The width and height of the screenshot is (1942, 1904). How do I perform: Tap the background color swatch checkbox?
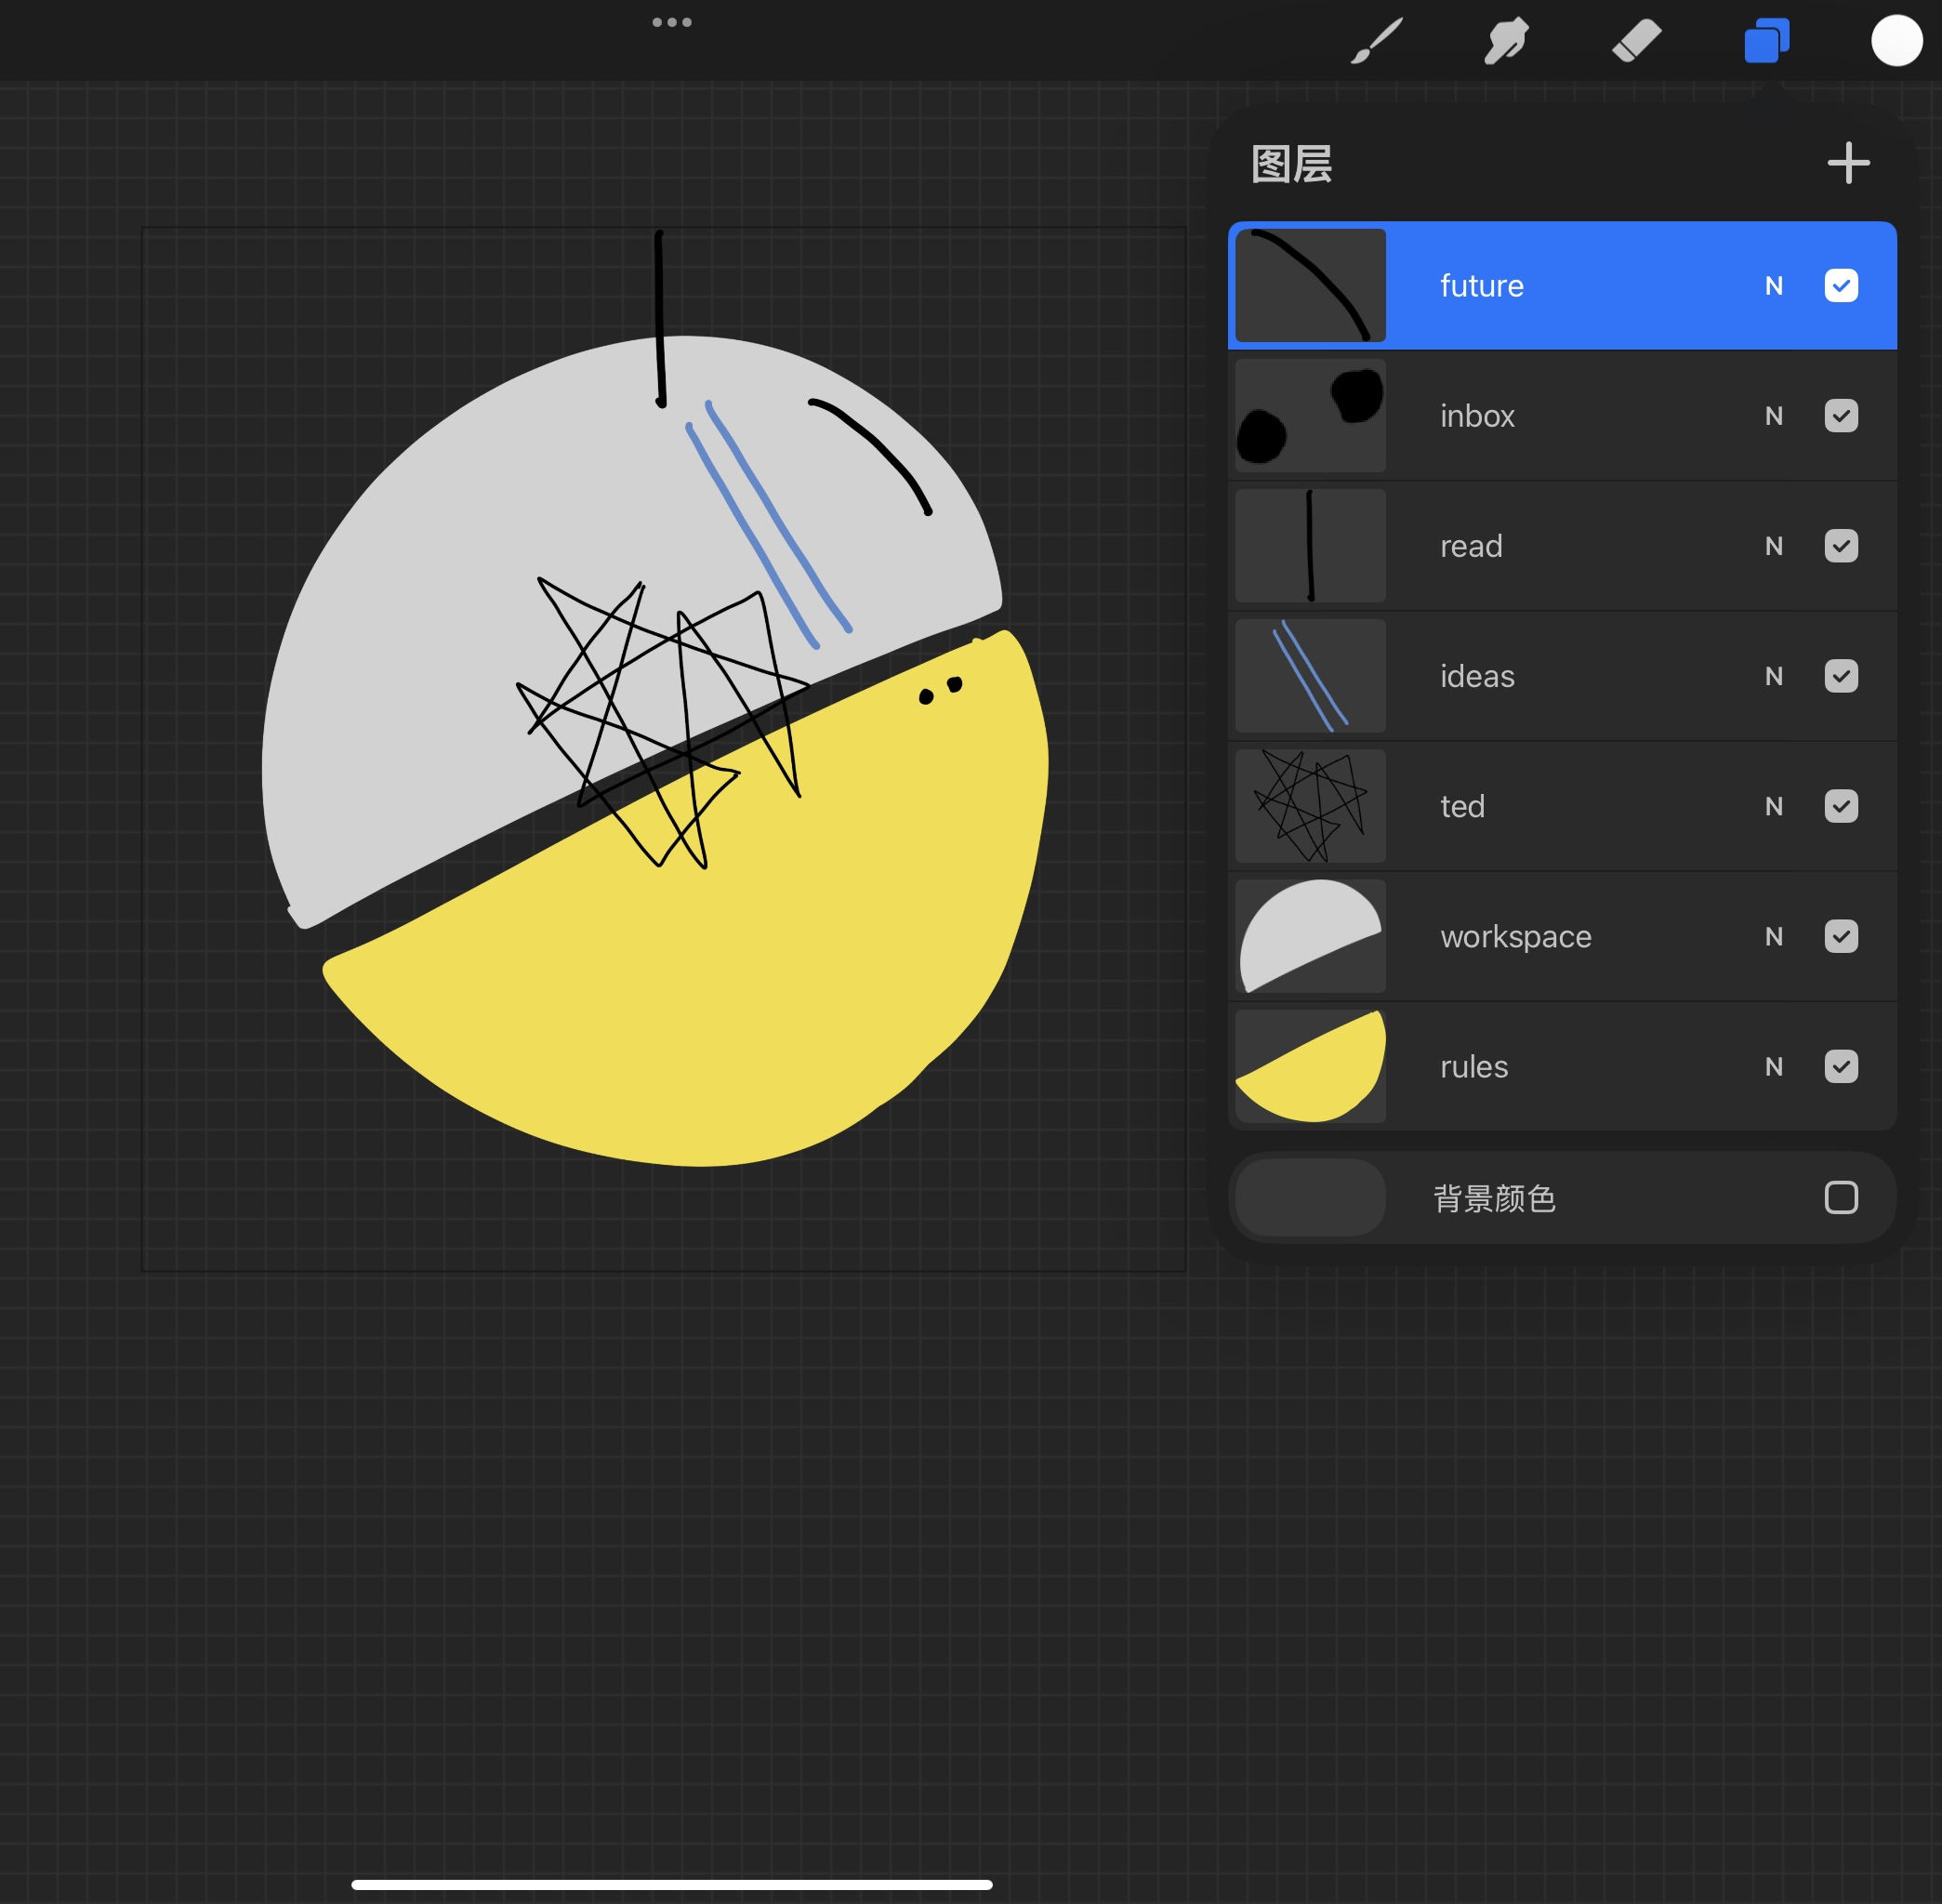point(1841,1197)
